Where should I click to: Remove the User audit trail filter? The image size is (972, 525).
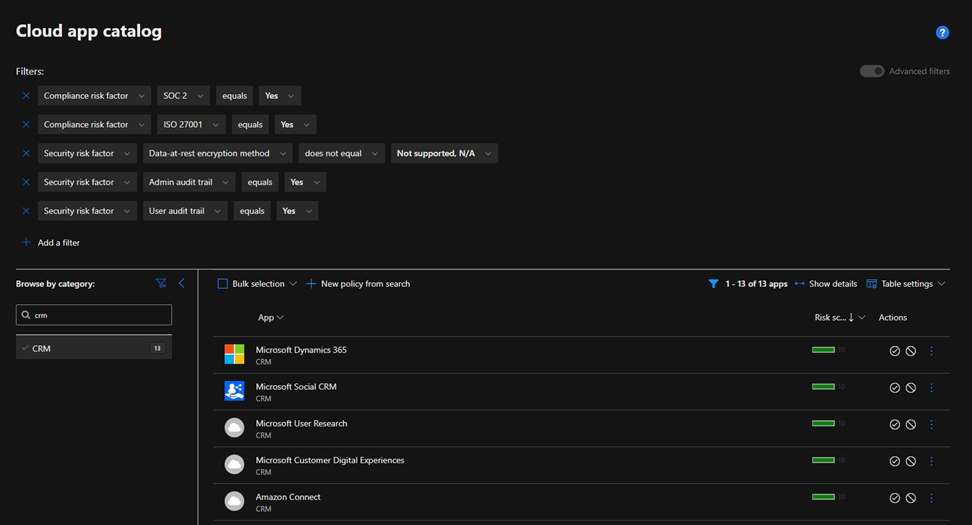pyautogui.click(x=26, y=211)
